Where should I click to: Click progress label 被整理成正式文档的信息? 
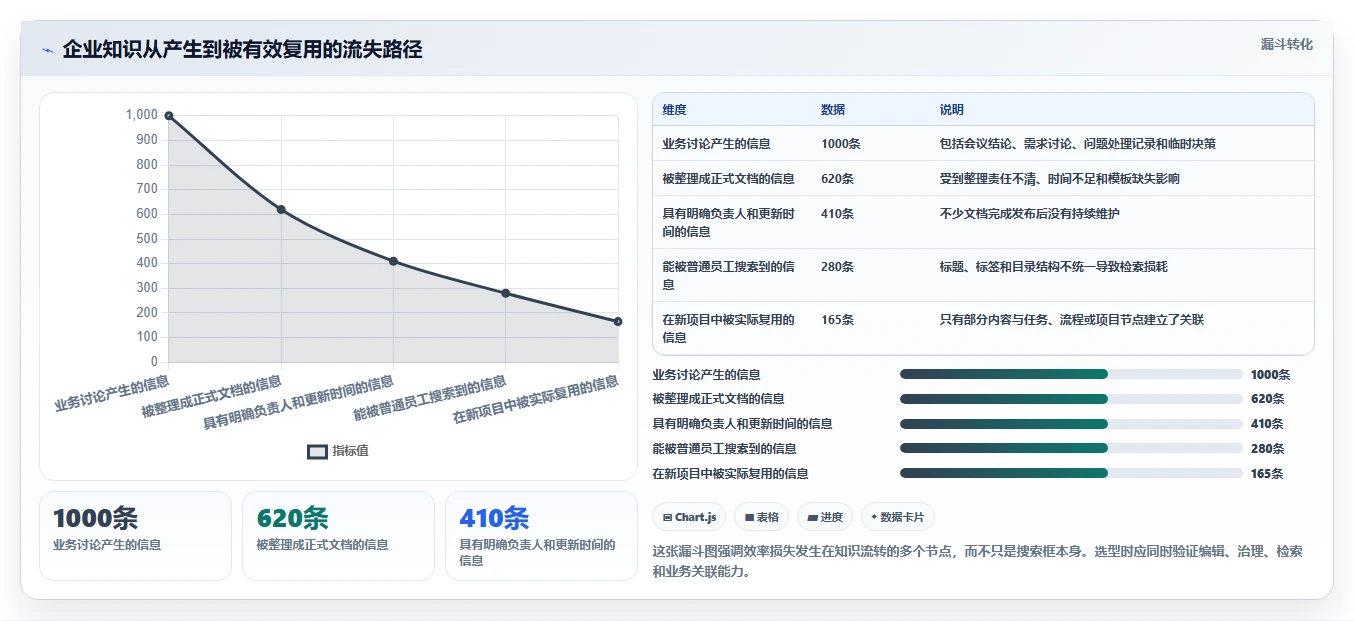tap(718, 399)
